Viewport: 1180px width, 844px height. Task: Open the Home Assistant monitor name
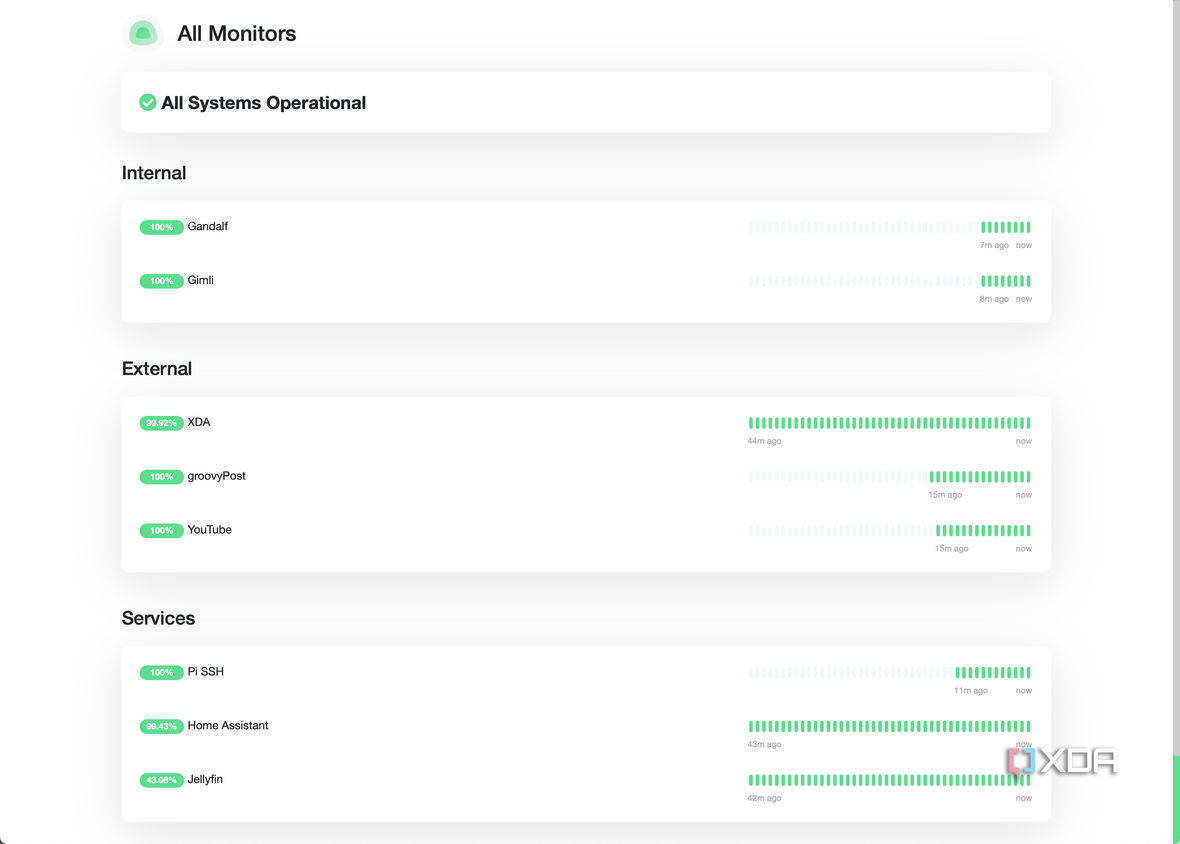pos(228,725)
